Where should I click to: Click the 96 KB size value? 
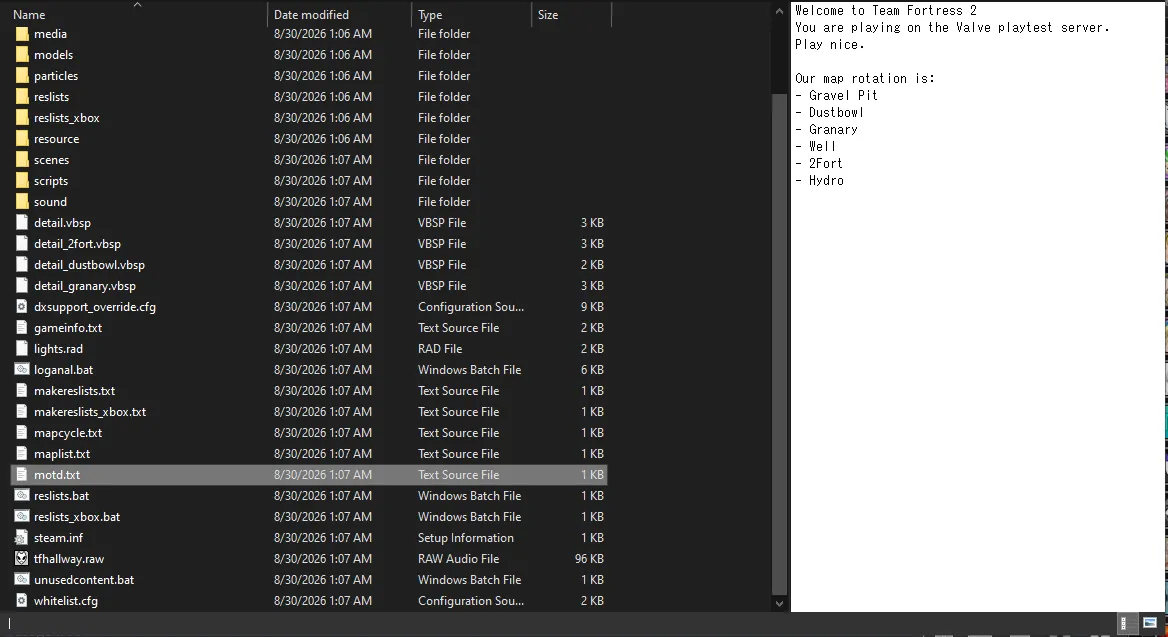point(589,558)
